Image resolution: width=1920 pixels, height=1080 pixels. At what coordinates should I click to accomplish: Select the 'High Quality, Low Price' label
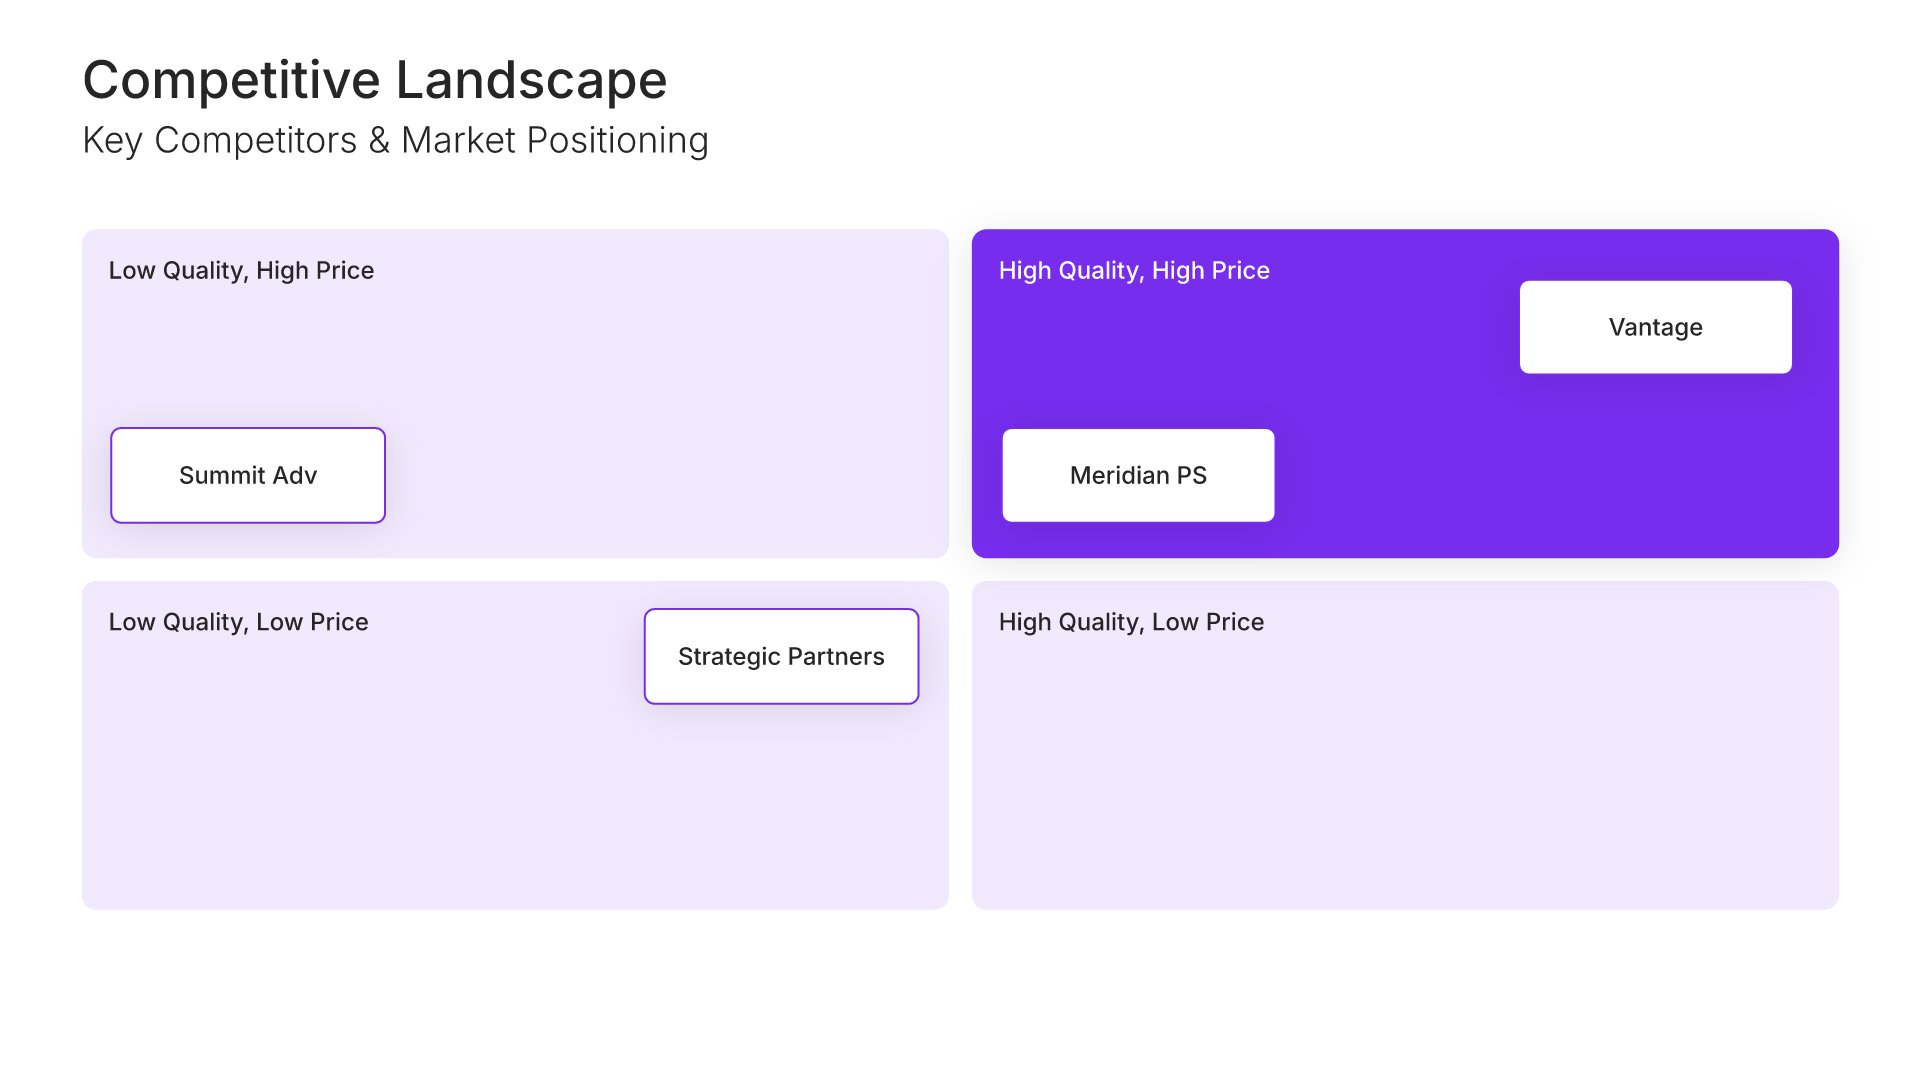1131,622
